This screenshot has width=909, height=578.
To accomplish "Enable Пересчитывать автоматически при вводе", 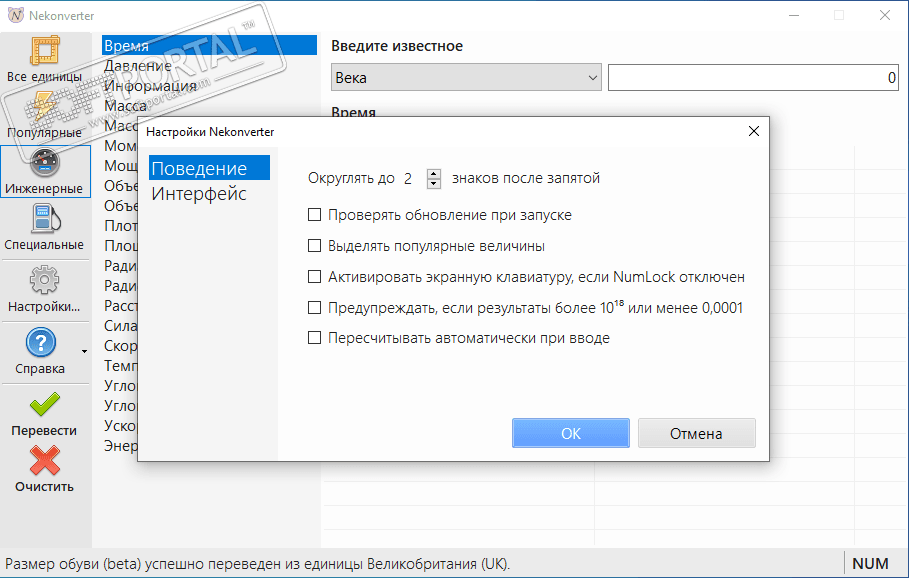I will tap(315, 338).
